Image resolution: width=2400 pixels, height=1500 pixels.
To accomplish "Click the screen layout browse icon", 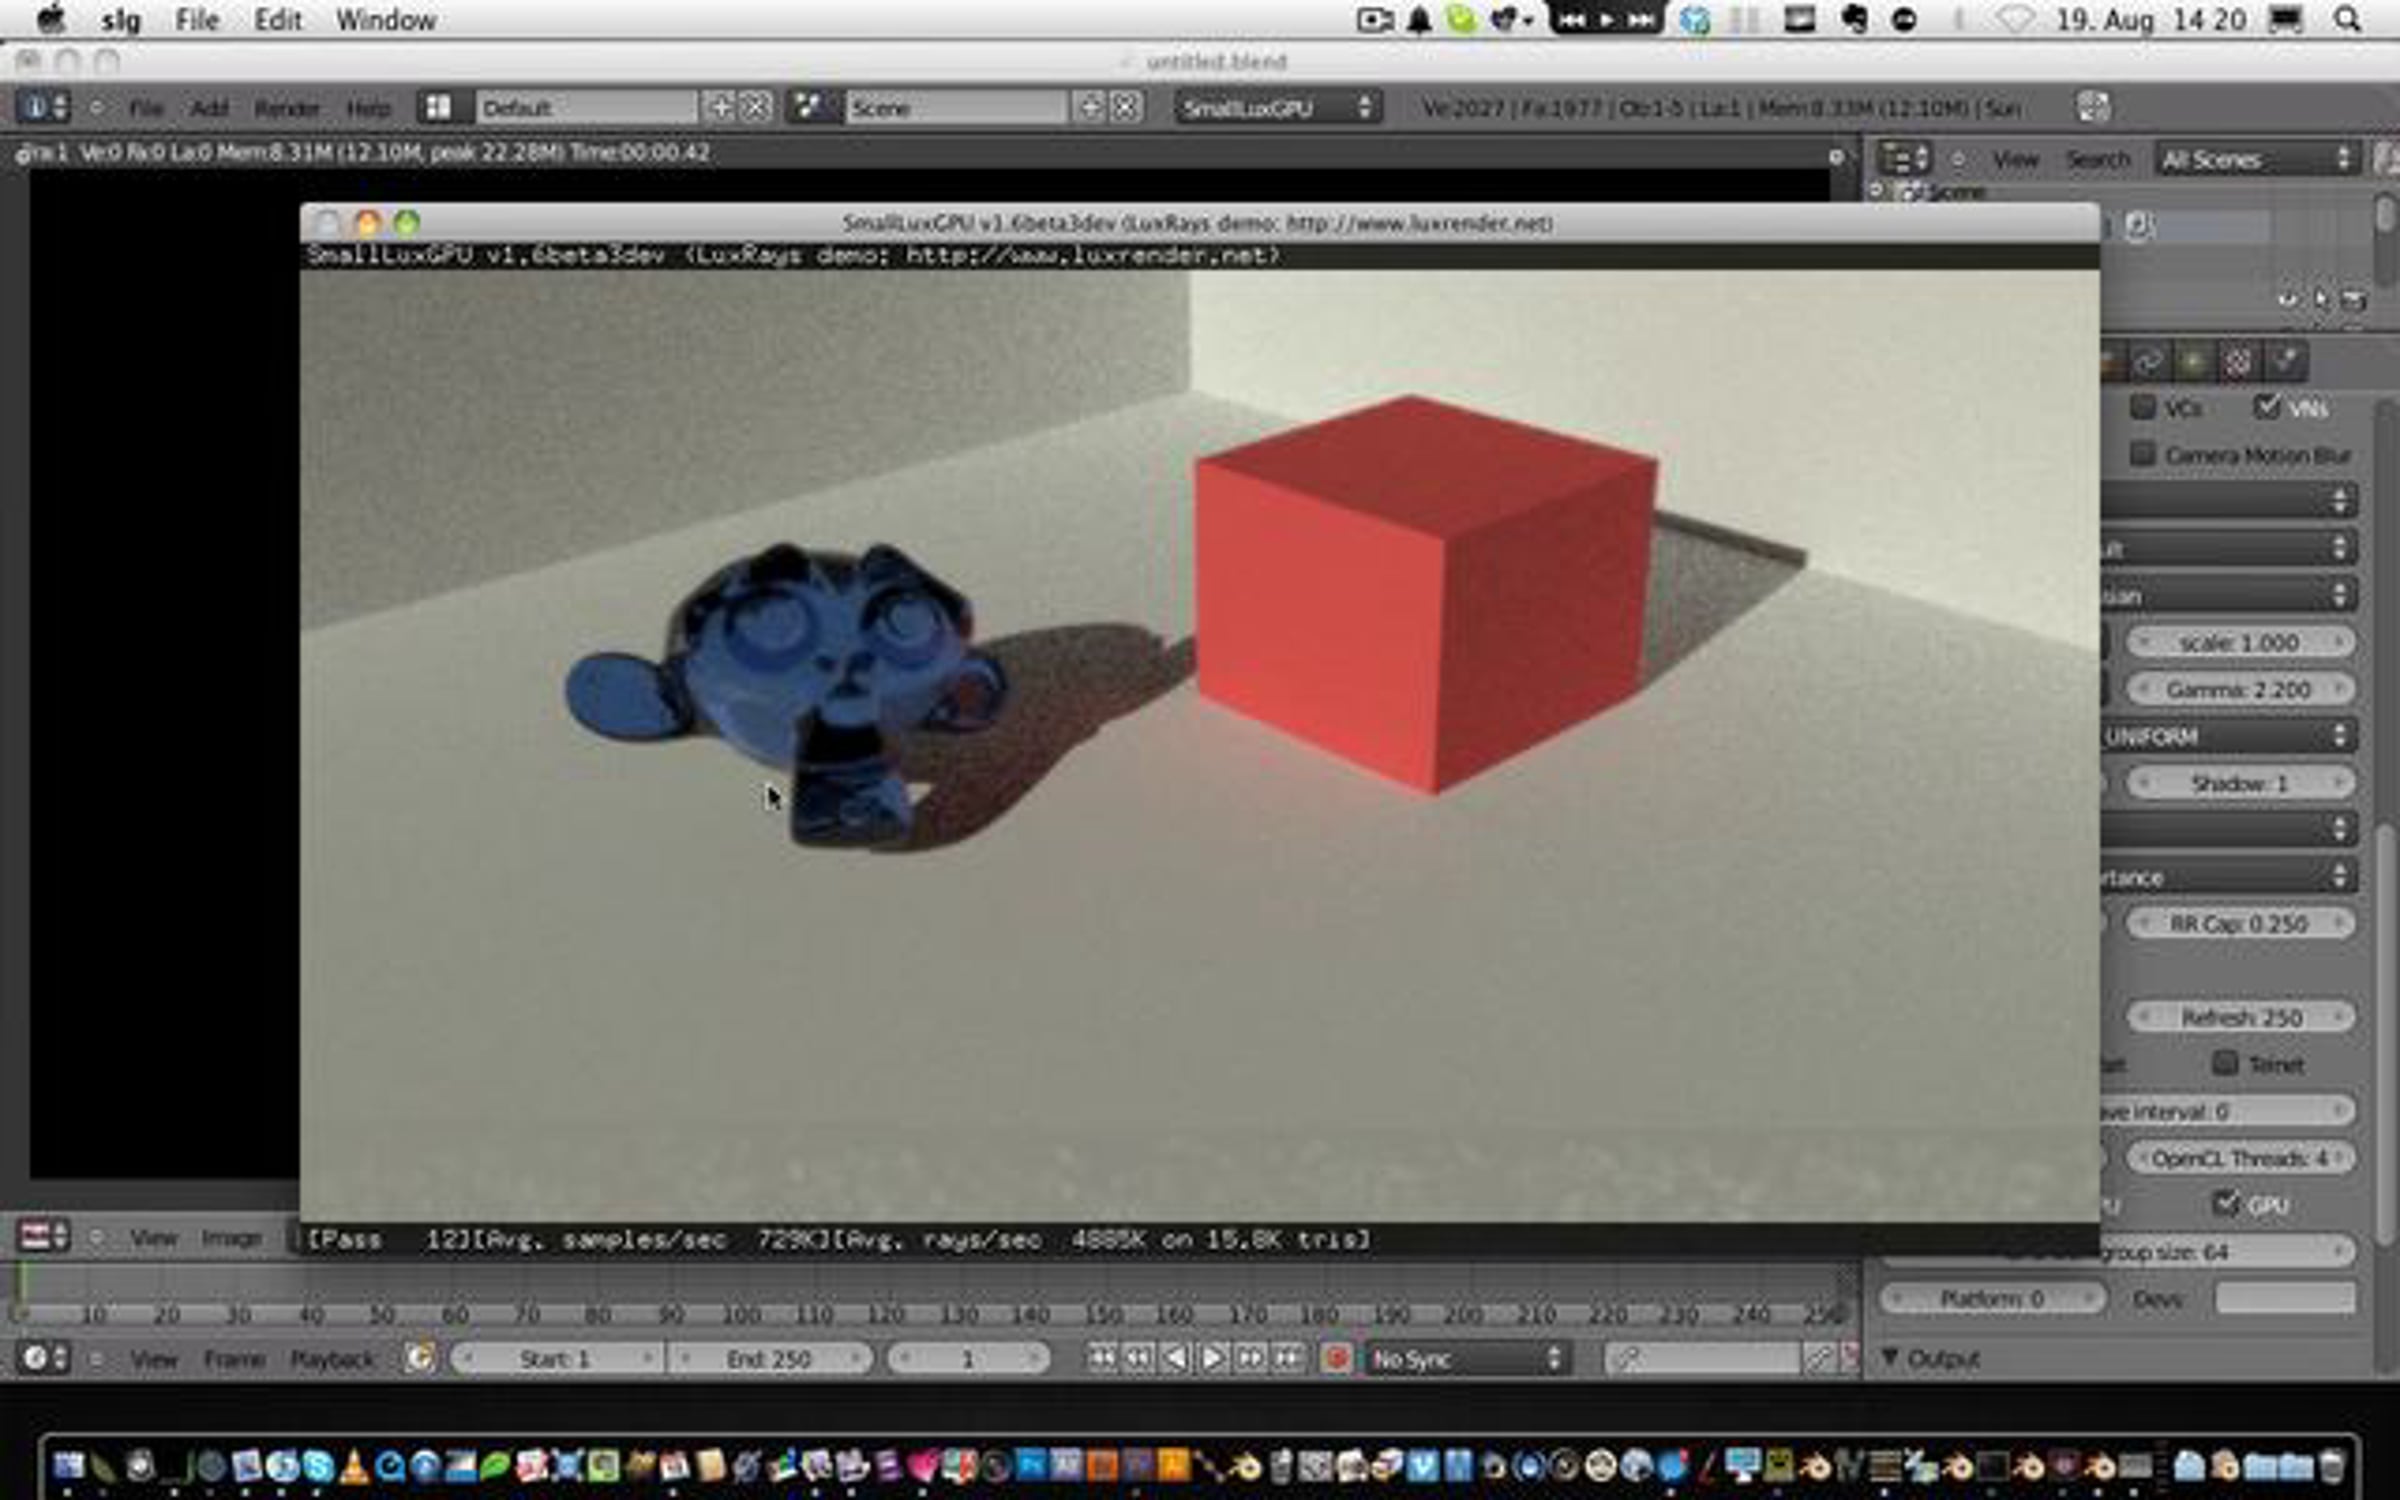I will point(438,107).
